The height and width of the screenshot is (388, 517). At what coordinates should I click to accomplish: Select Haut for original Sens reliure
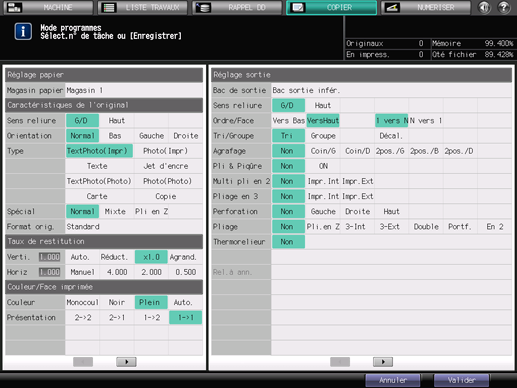[x=117, y=121]
